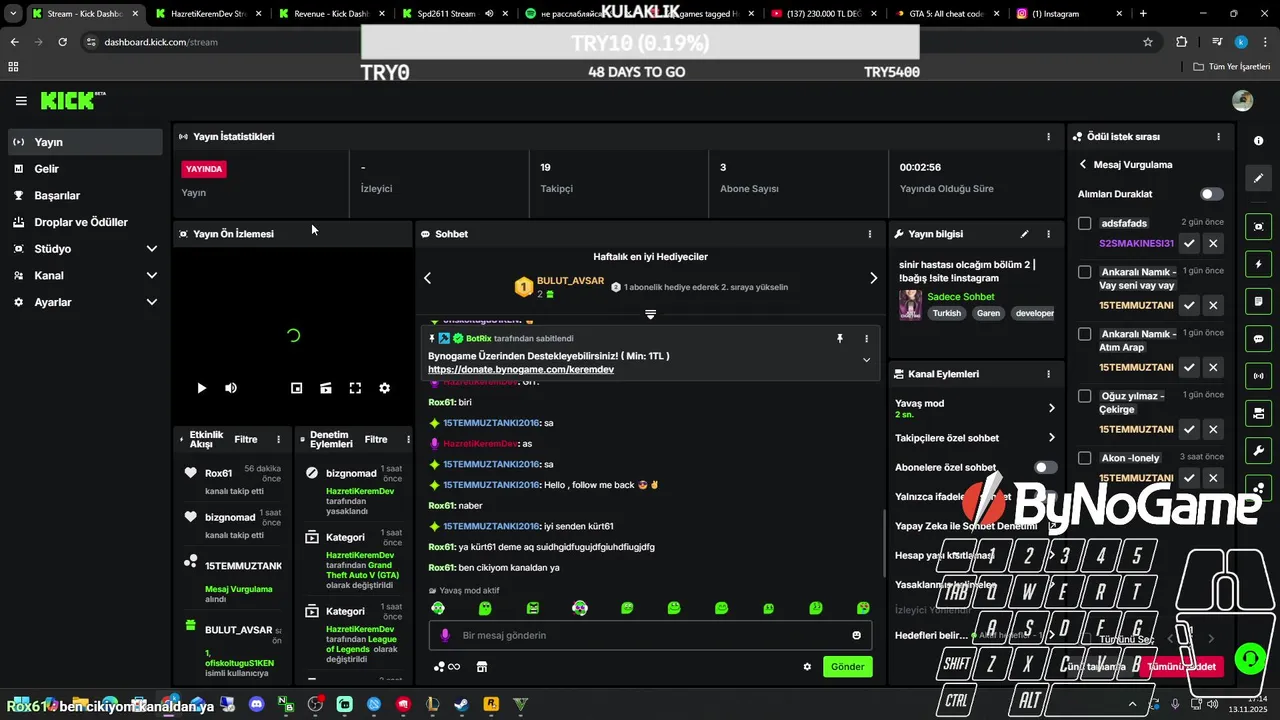This screenshot has width=1280, height=720.
Task: Open Gelir in the sidebar
Action: pyautogui.click(x=85, y=169)
